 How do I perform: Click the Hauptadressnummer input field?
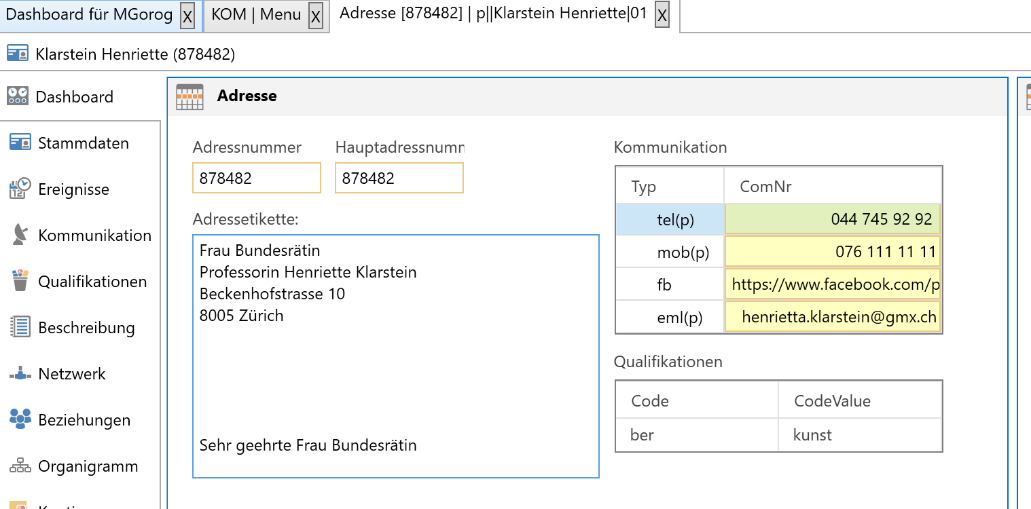399,178
